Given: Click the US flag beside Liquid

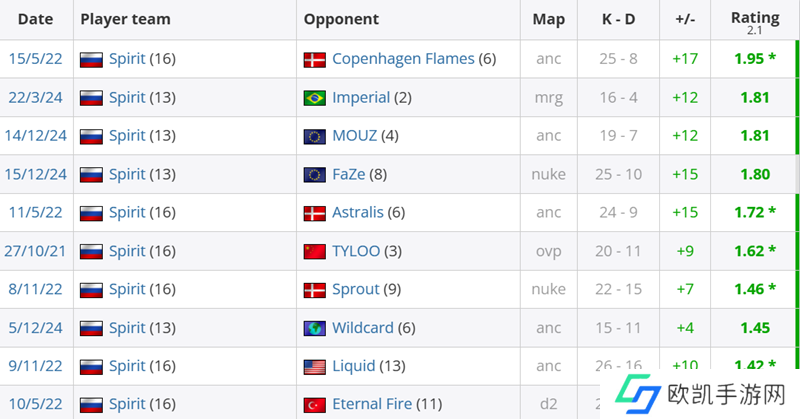Looking at the screenshot, I should 315,366.
